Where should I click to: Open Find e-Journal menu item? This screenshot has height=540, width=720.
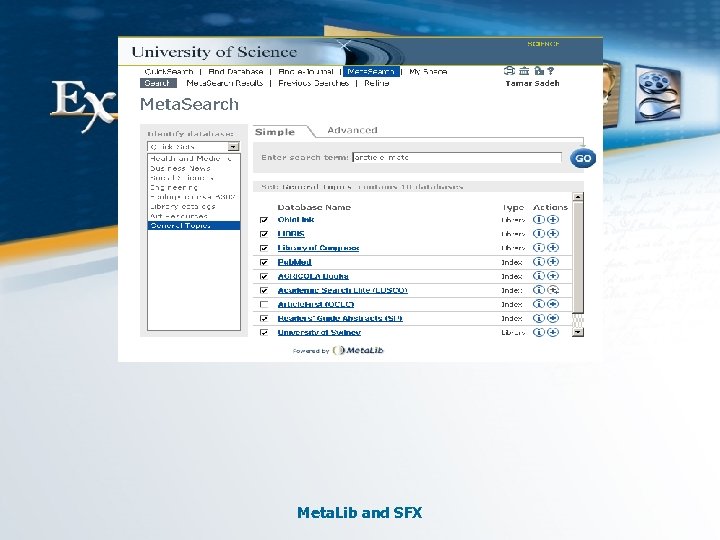pos(306,72)
